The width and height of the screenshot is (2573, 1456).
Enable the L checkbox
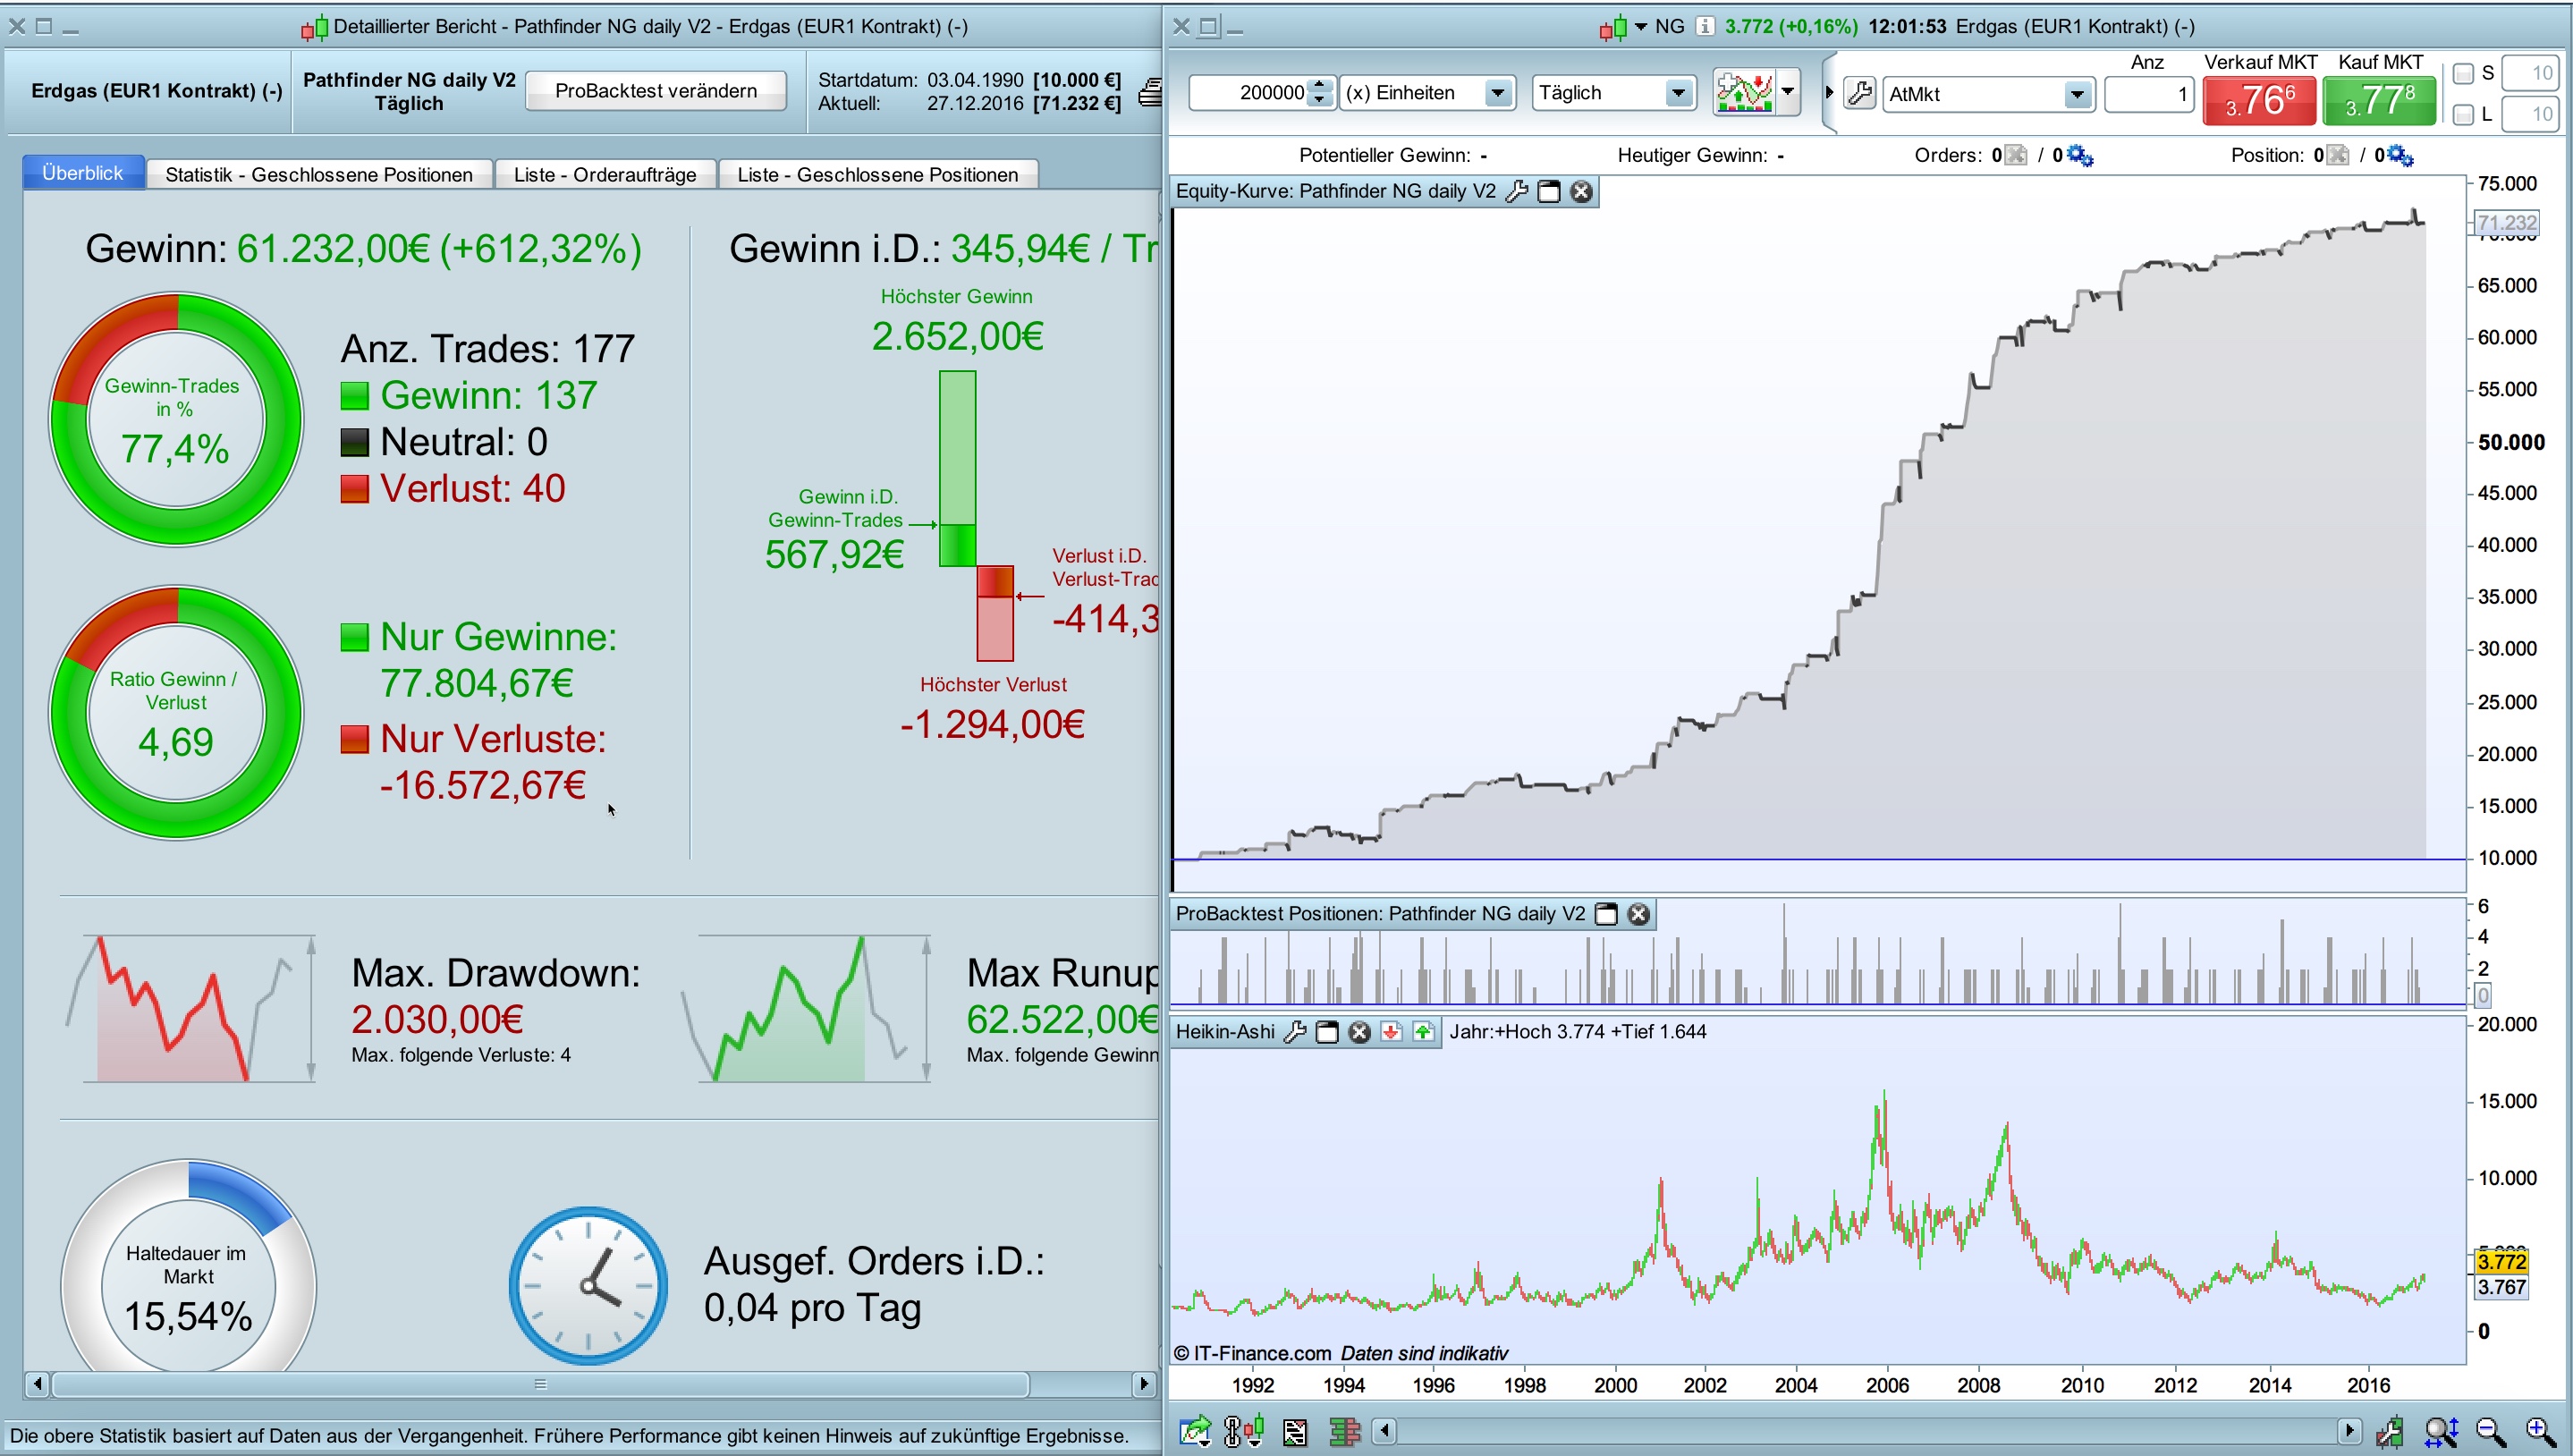click(x=2463, y=114)
